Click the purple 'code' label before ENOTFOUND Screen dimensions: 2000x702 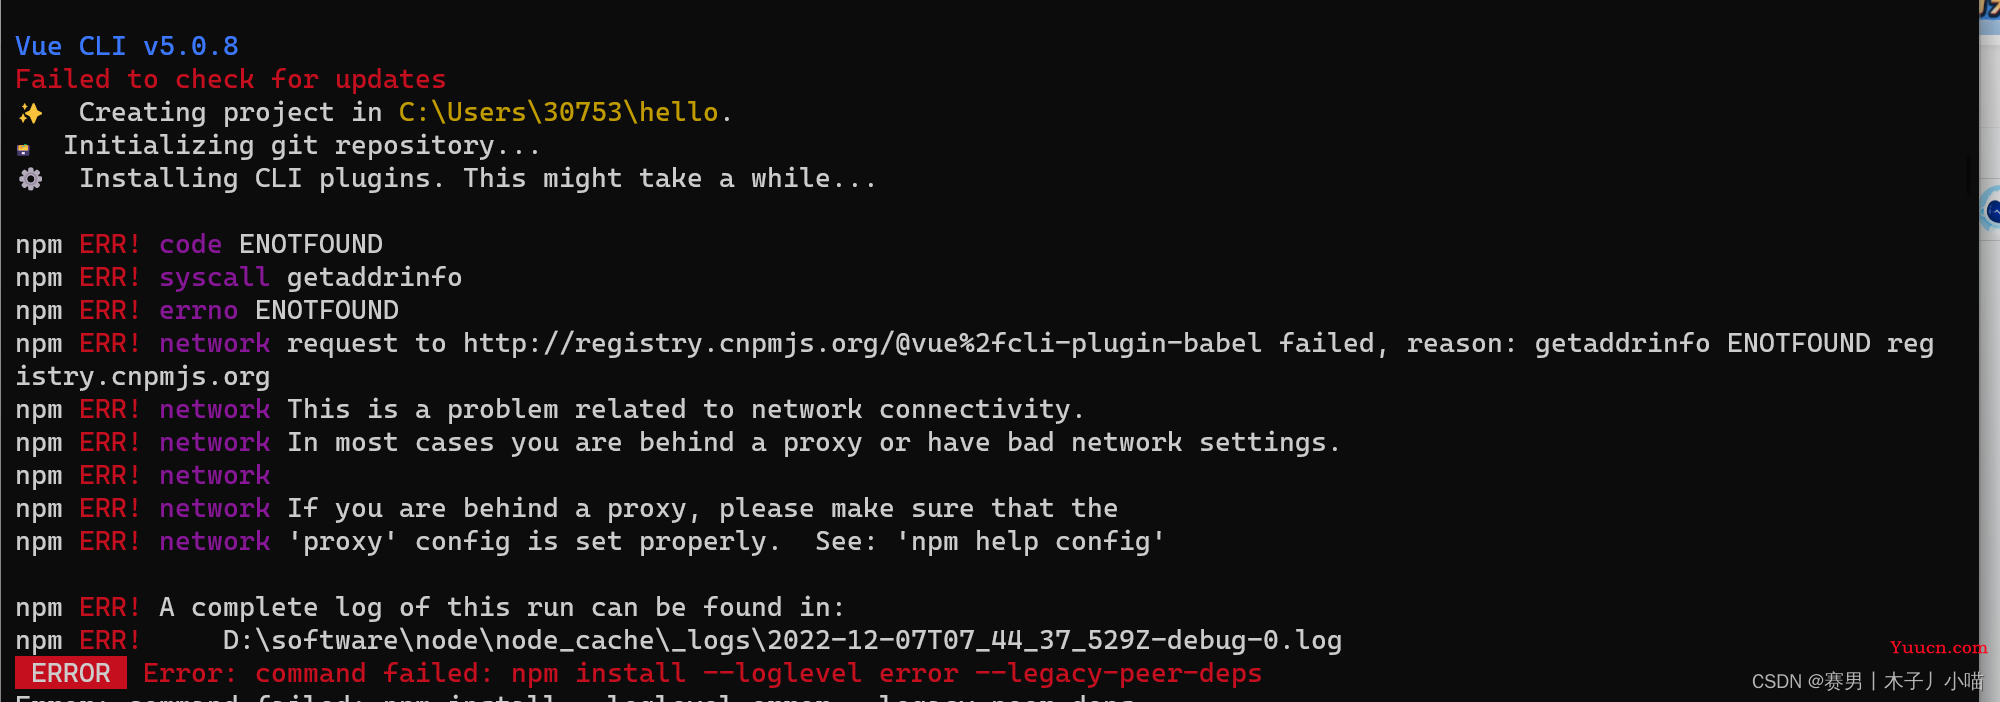190,244
